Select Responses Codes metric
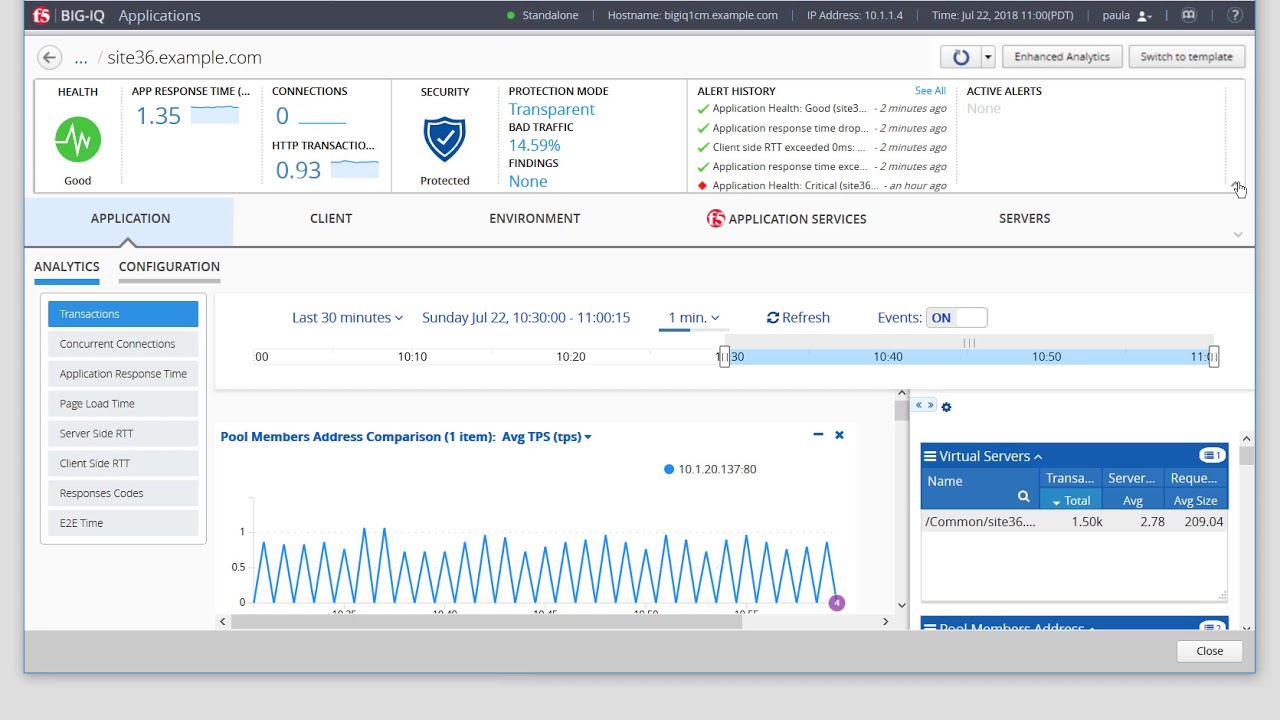The height and width of the screenshot is (720, 1280). (x=123, y=494)
